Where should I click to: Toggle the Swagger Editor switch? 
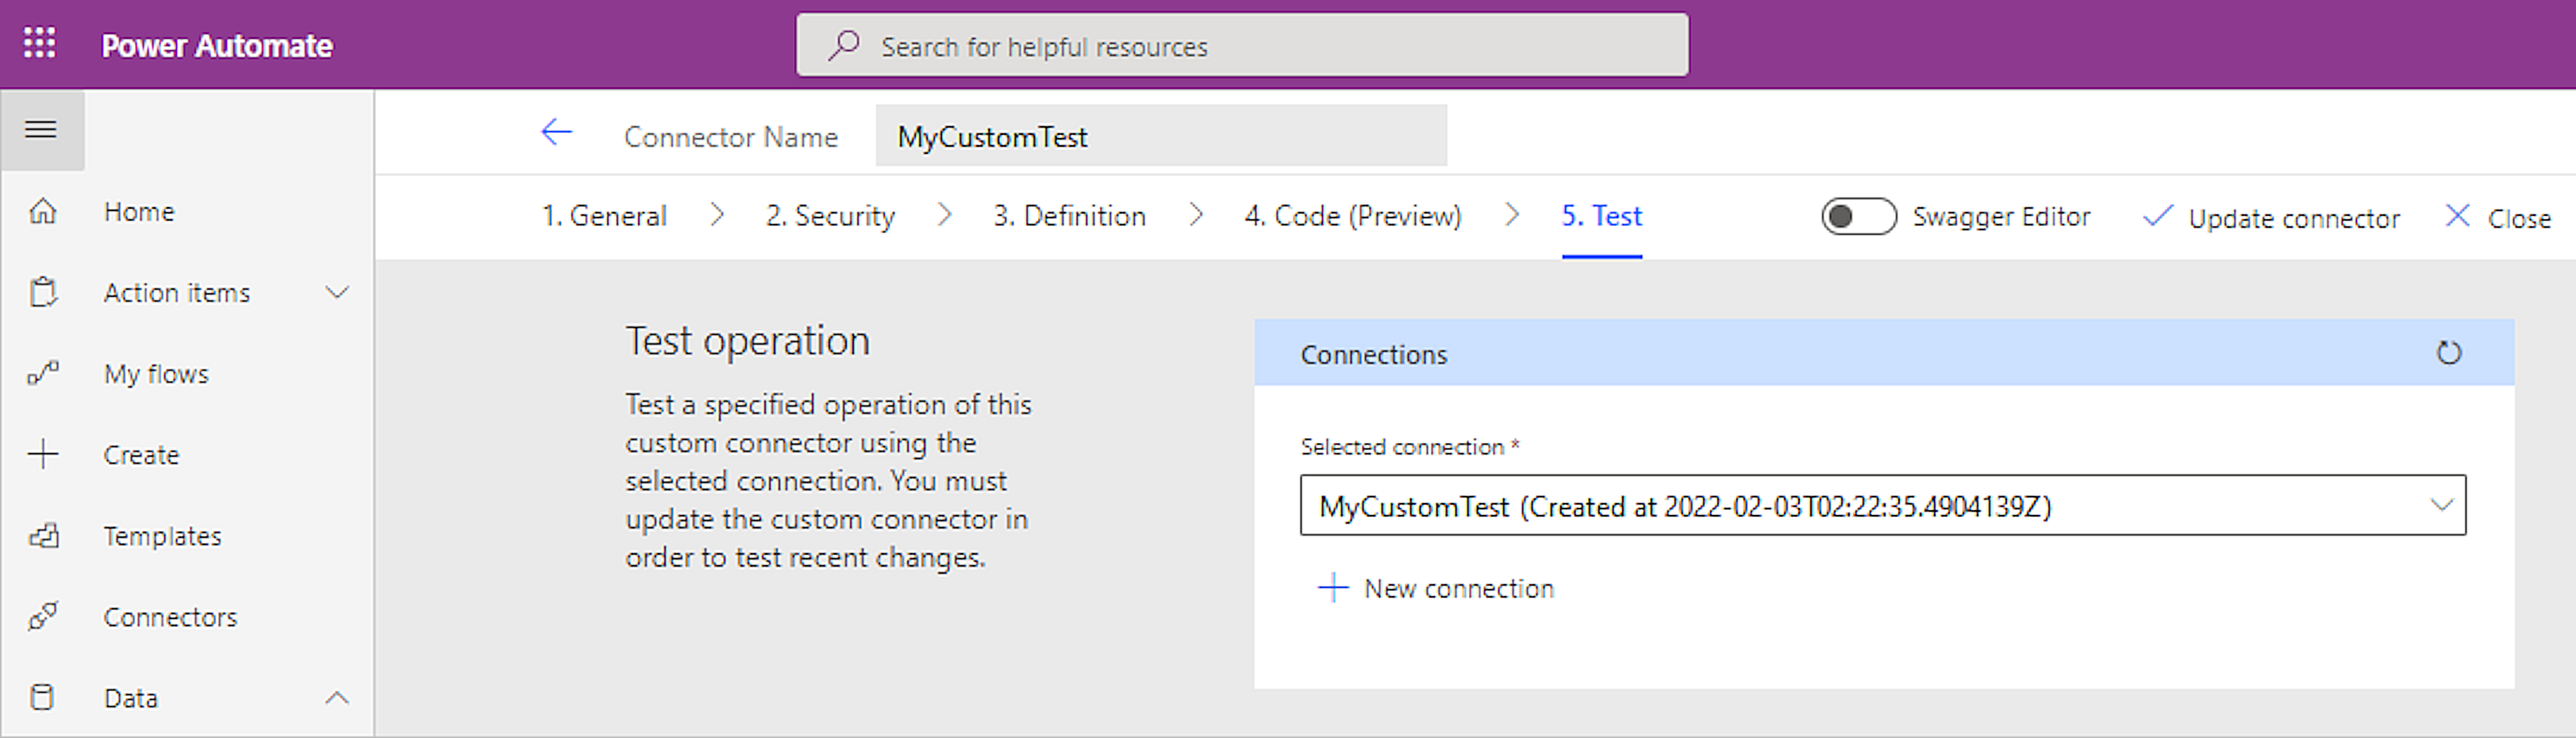(x=1858, y=216)
